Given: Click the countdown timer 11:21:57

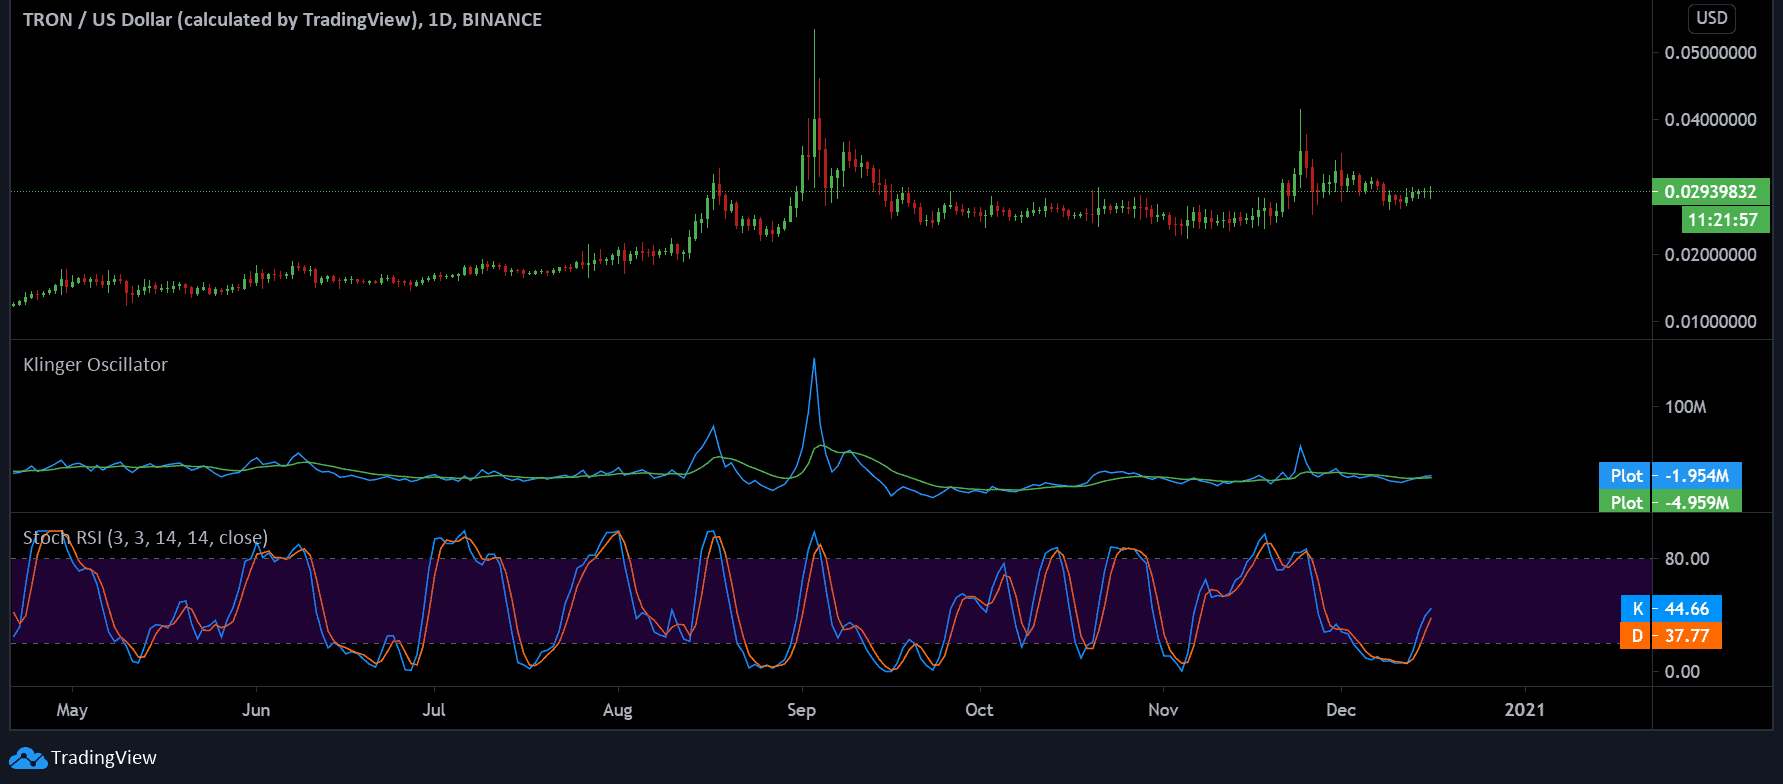Looking at the screenshot, I should [x=1725, y=220].
